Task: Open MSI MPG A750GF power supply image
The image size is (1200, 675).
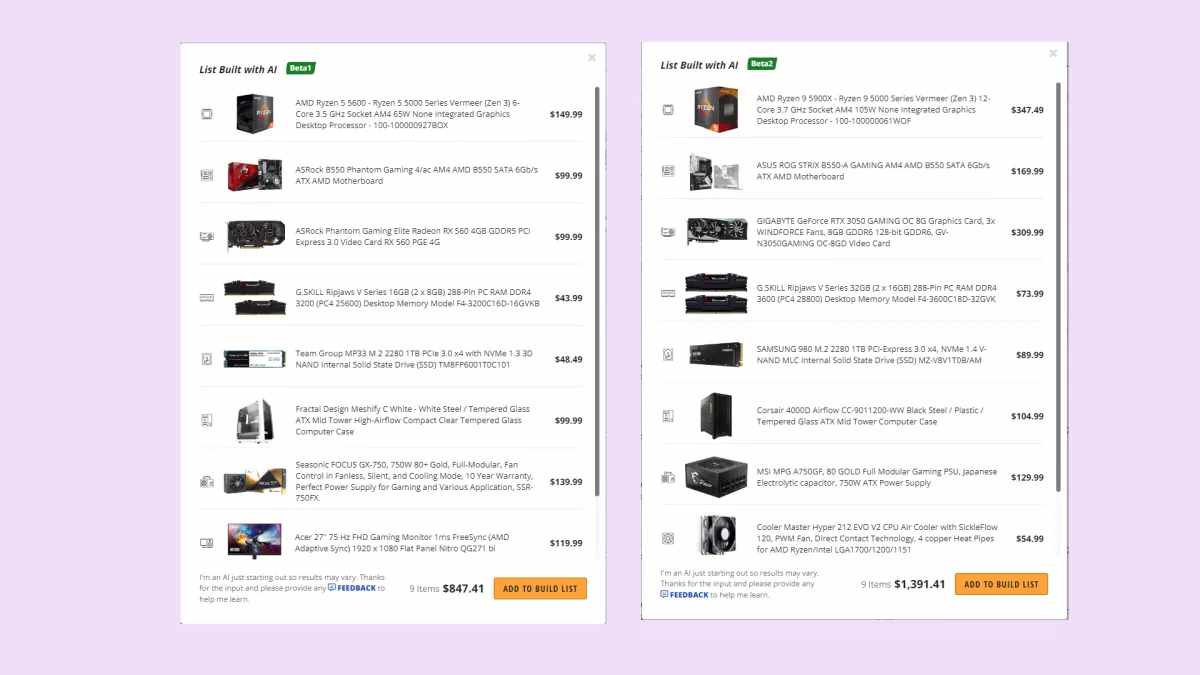Action: point(716,477)
